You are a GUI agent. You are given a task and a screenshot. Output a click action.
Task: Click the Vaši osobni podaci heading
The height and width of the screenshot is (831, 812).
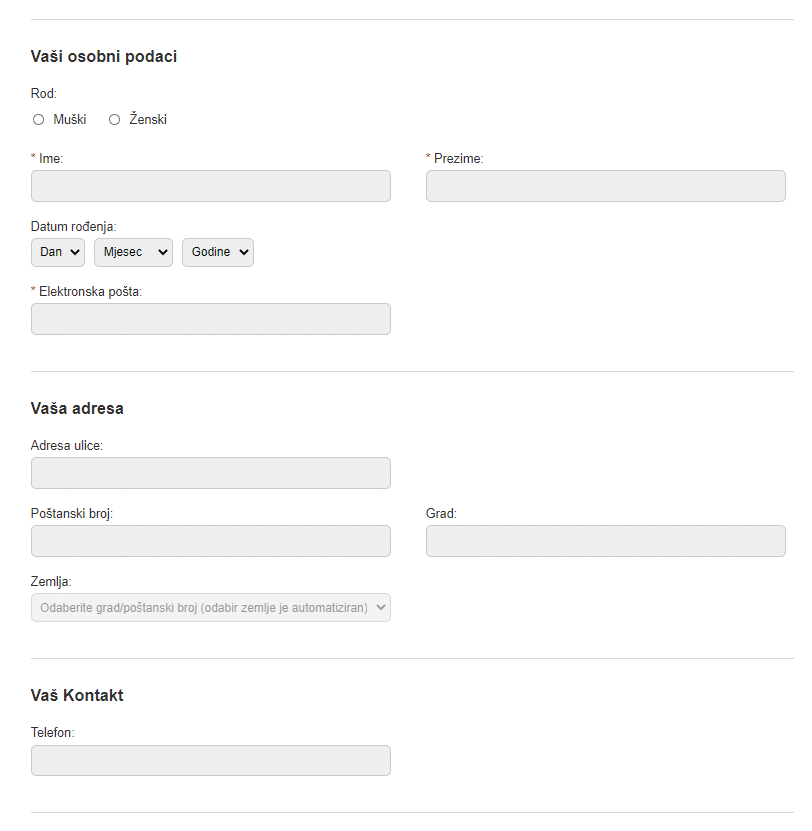click(104, 56)
